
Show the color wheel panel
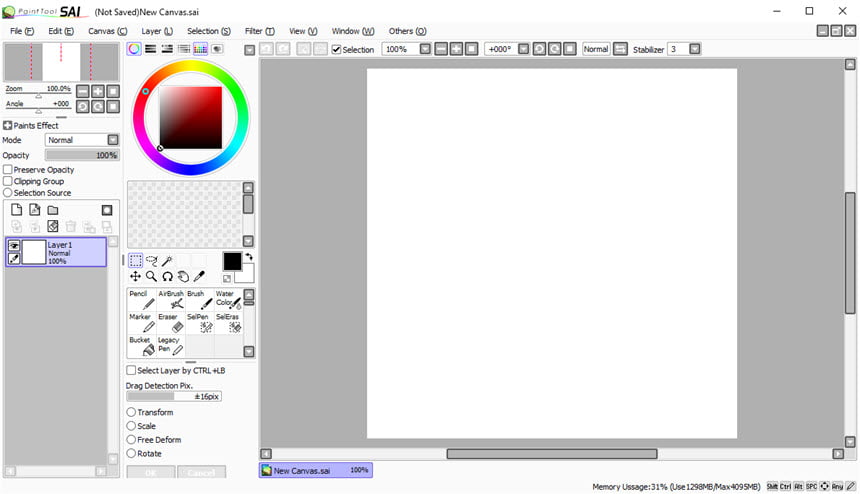click(134, 49)
